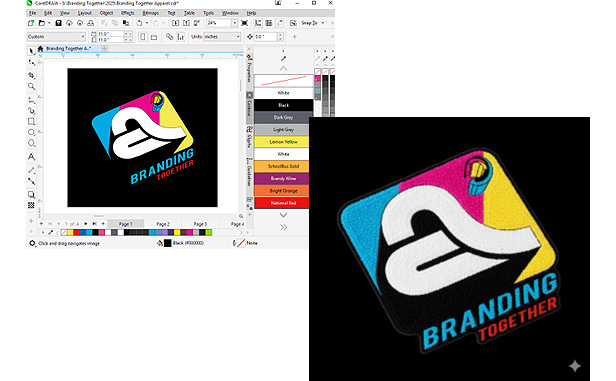Viewport: 616px width, 381px height.
Task: Click the Save disk icon
Action: pyautogui.click(x=58, y=23)
